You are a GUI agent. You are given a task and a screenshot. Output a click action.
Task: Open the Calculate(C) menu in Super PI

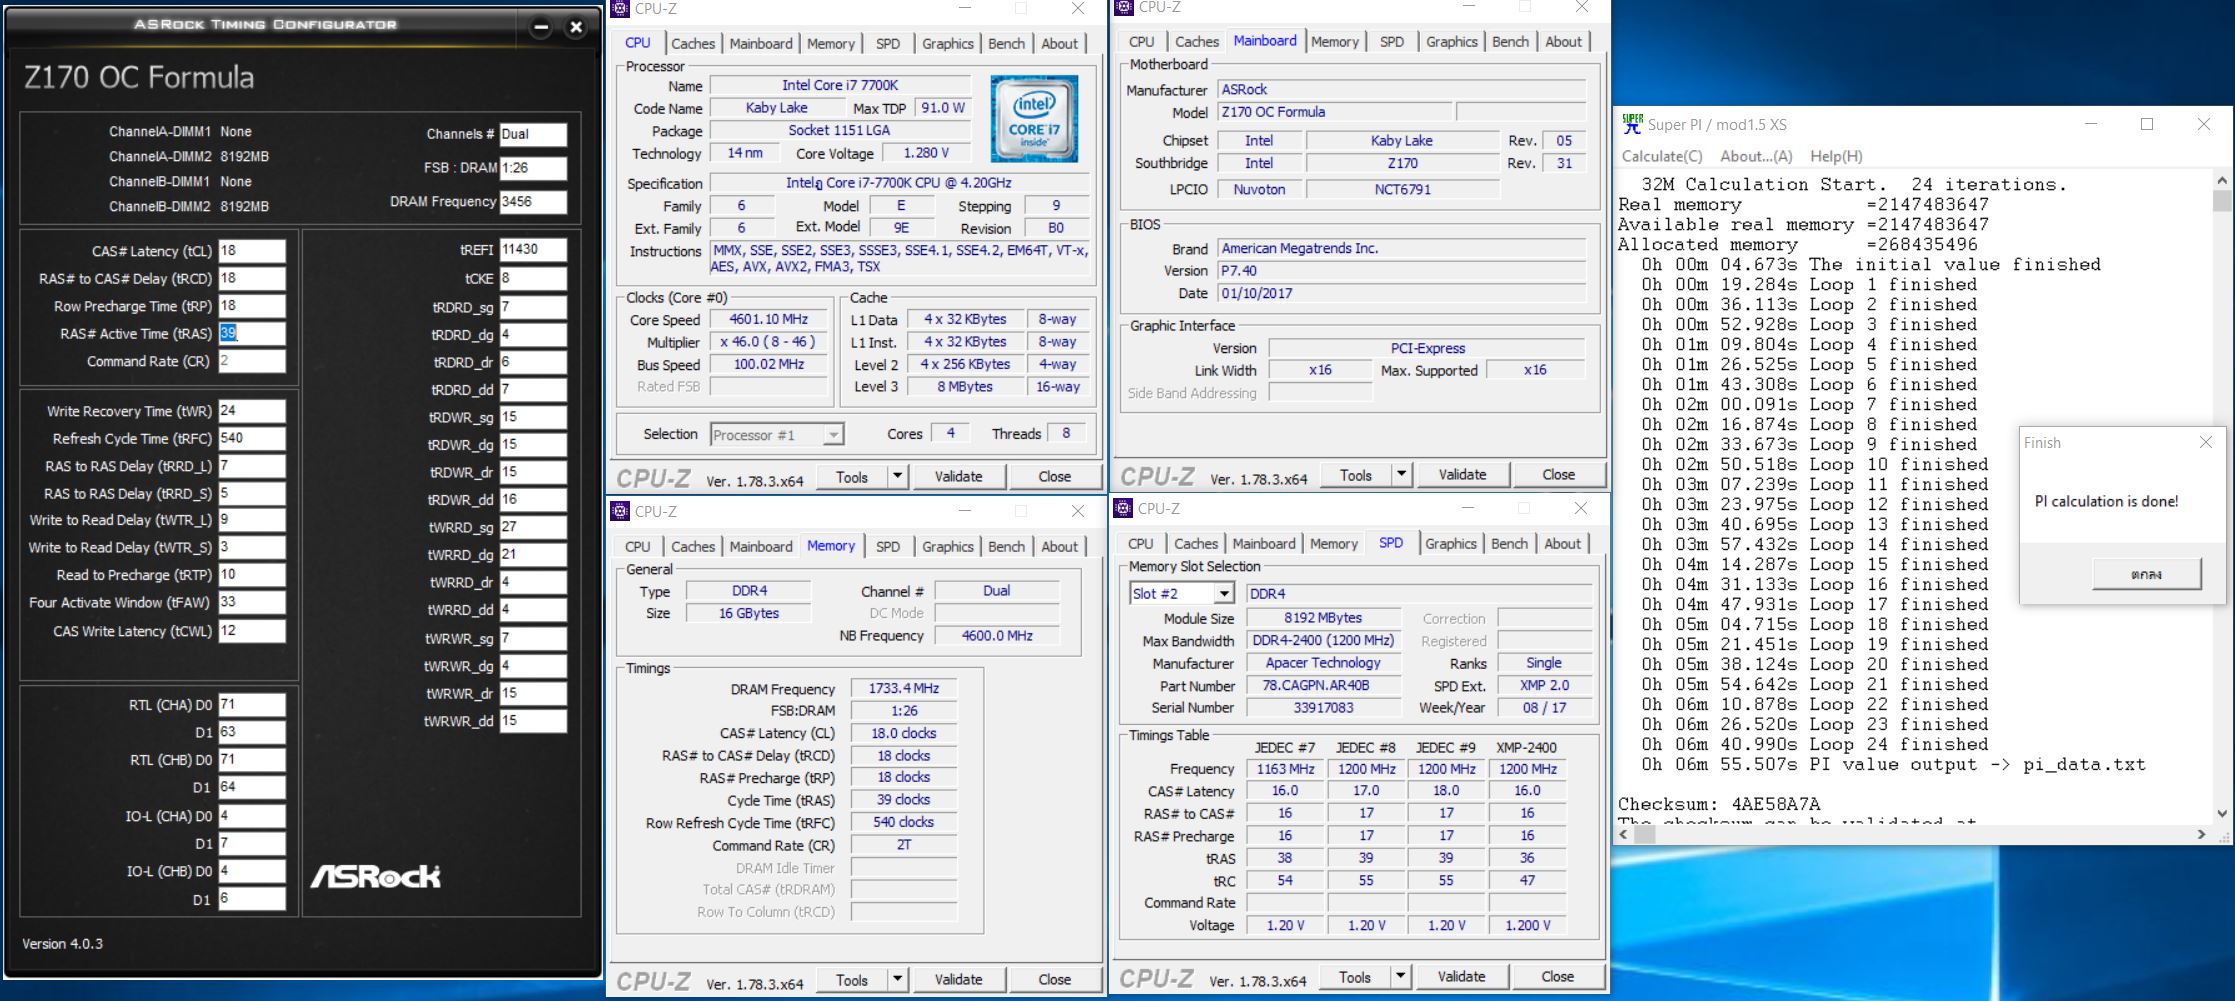tap(1661, 156)
